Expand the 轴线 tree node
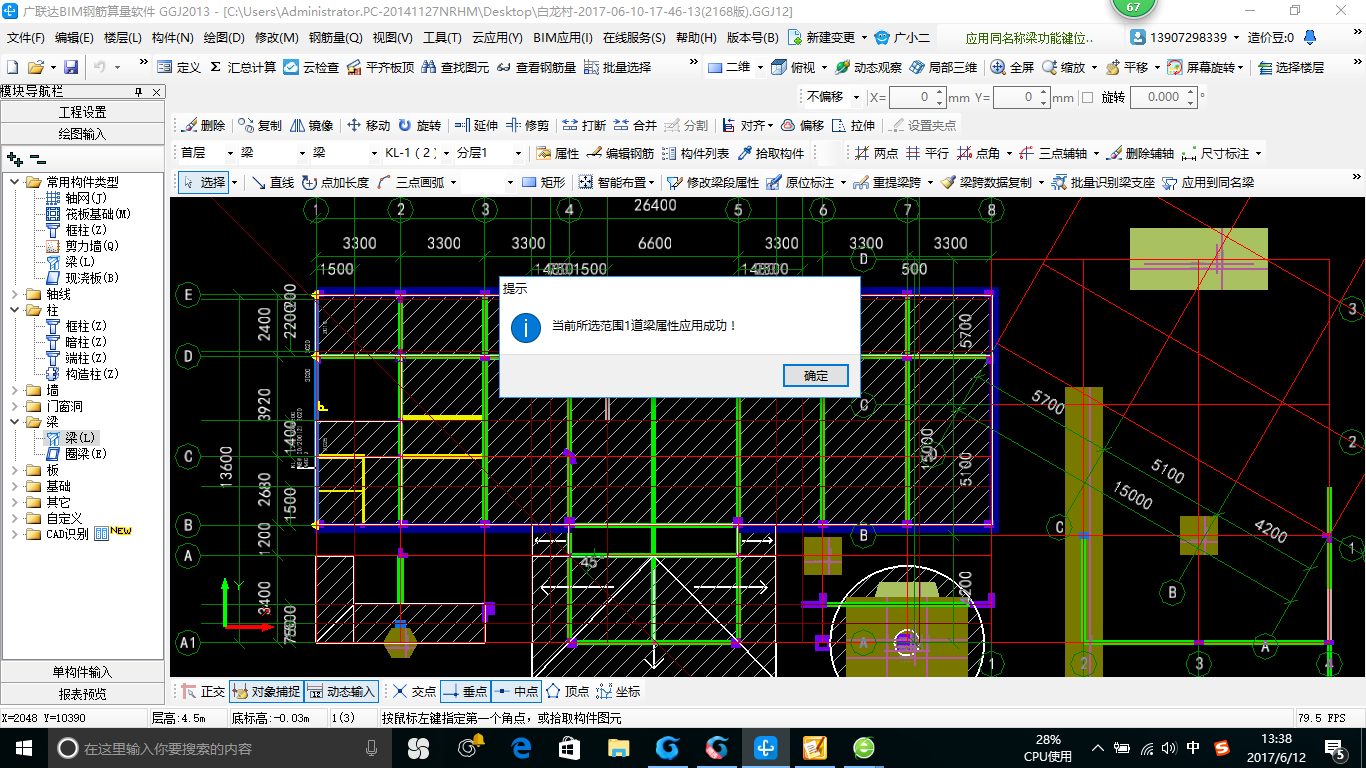 point(14,294)
